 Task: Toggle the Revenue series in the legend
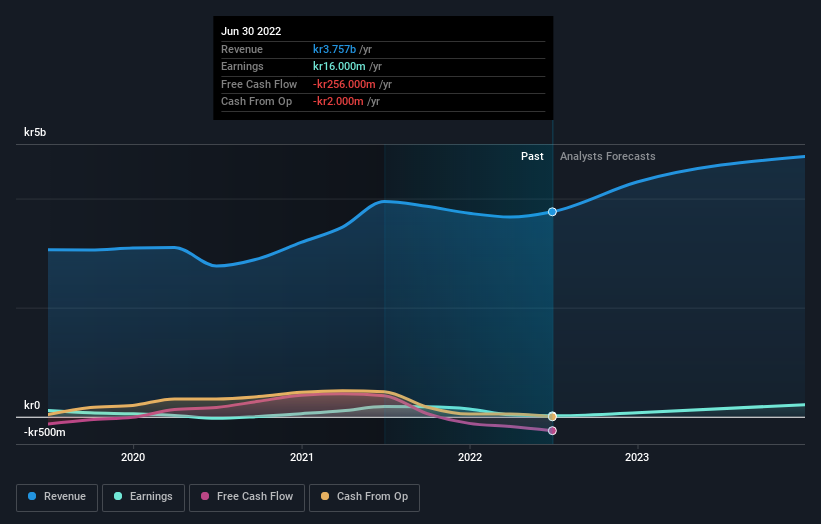(x=57, y=497)
